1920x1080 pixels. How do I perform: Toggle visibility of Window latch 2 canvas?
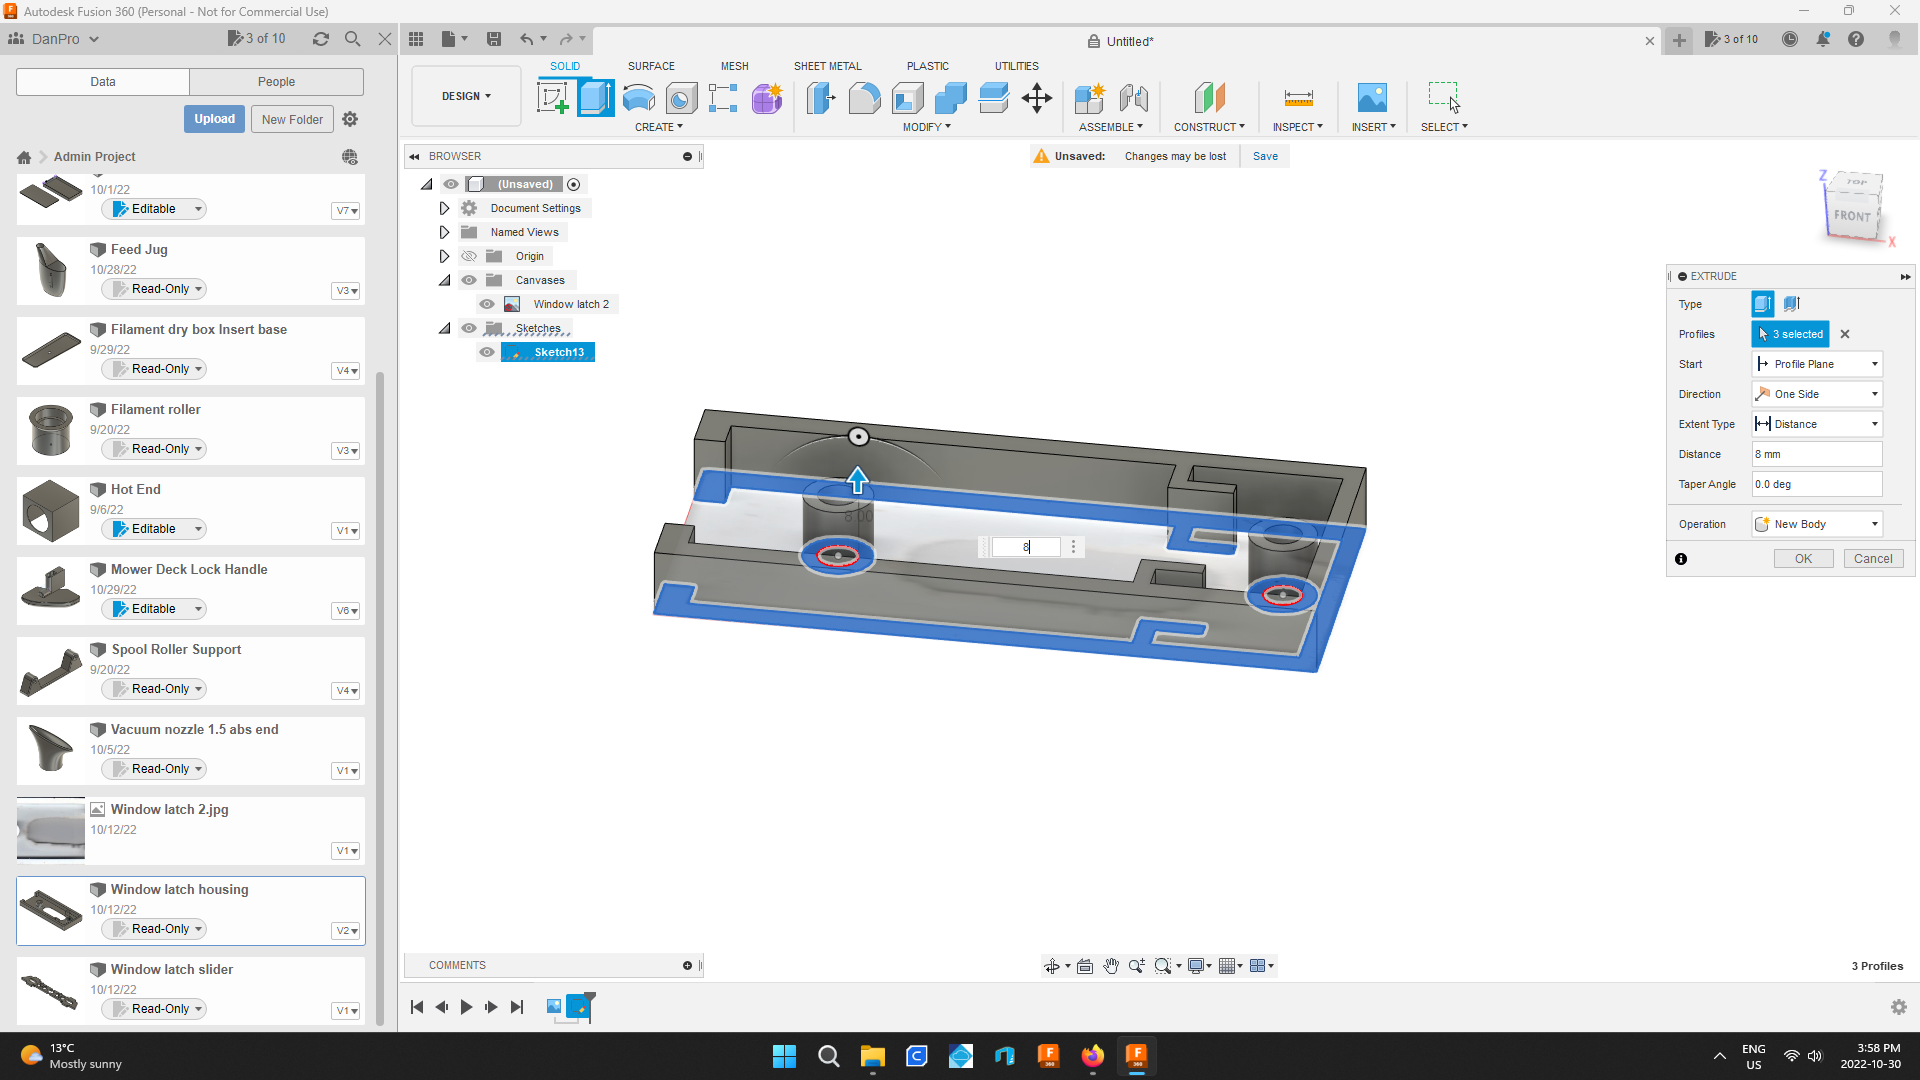tap(488, 303)
